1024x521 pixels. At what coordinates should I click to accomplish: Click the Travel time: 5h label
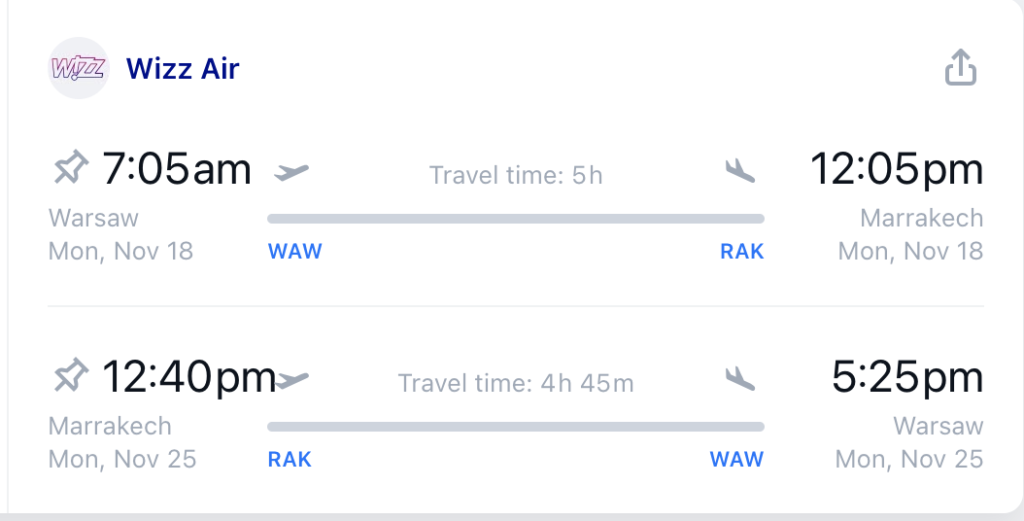[516, 176]
